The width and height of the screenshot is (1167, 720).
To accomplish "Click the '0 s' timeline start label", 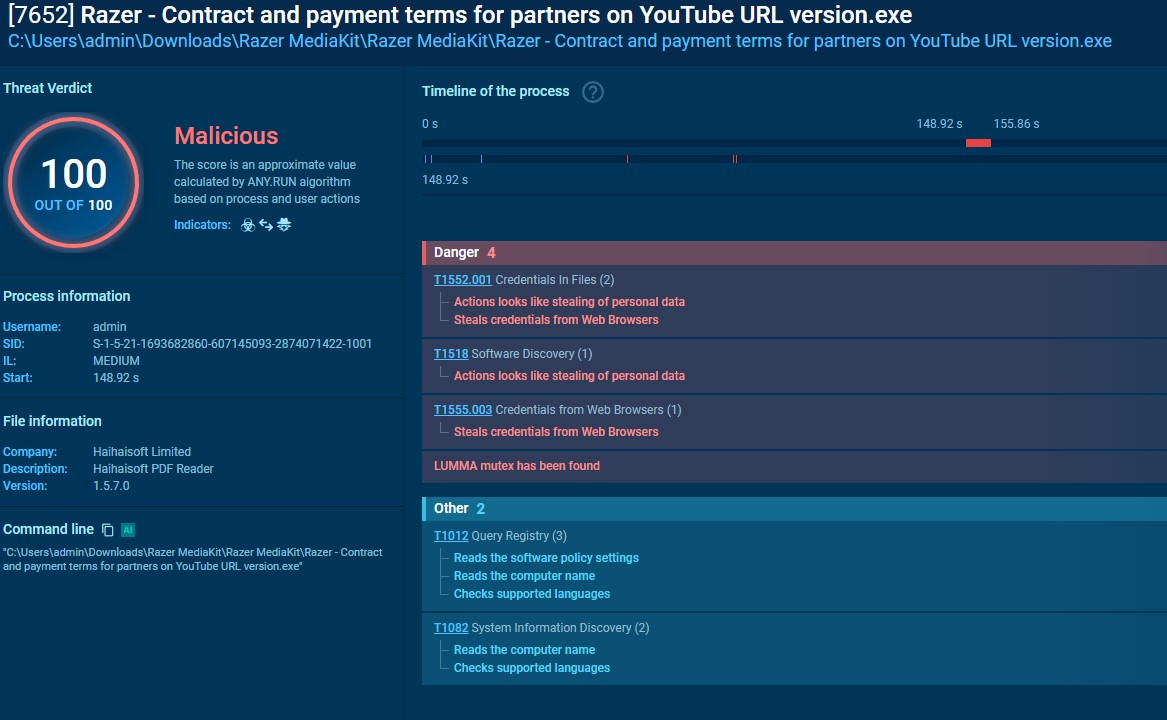I will 430,124.
